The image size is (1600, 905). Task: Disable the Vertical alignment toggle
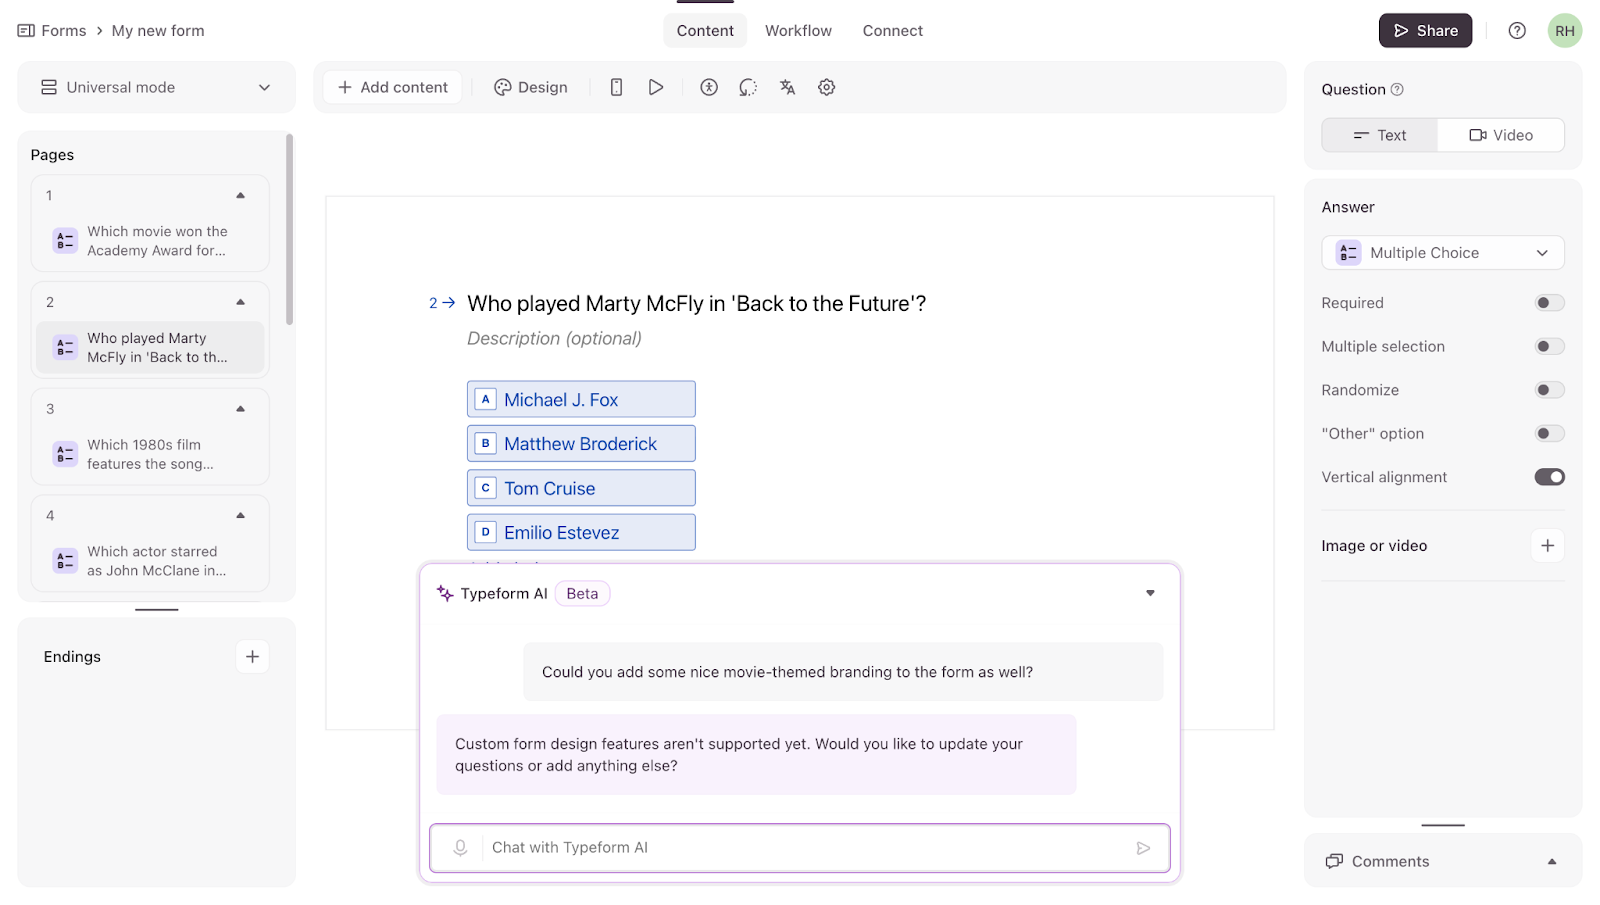pos(1549,477)
